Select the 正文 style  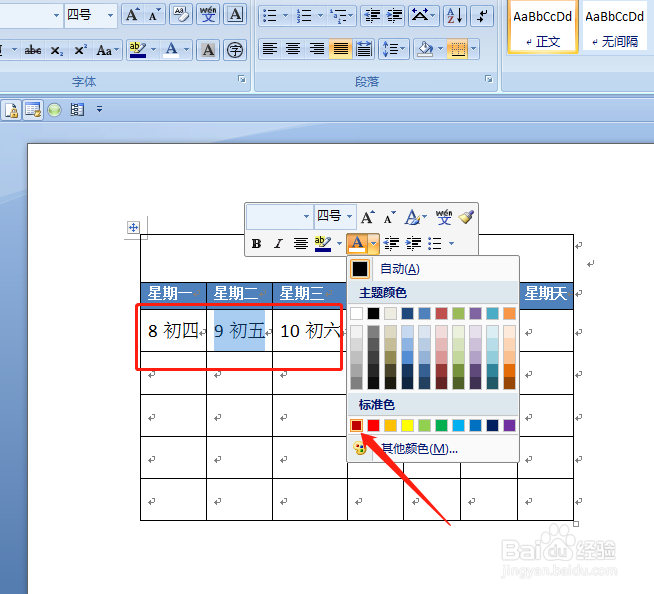point(543,28)
